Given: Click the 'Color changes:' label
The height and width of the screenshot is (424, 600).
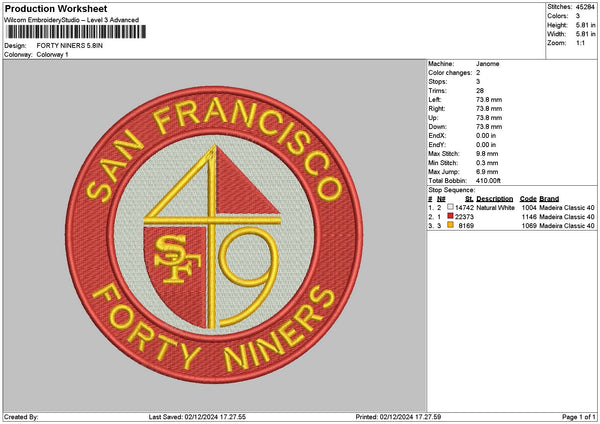Looking at the screenshot, I should coord(450,73).
